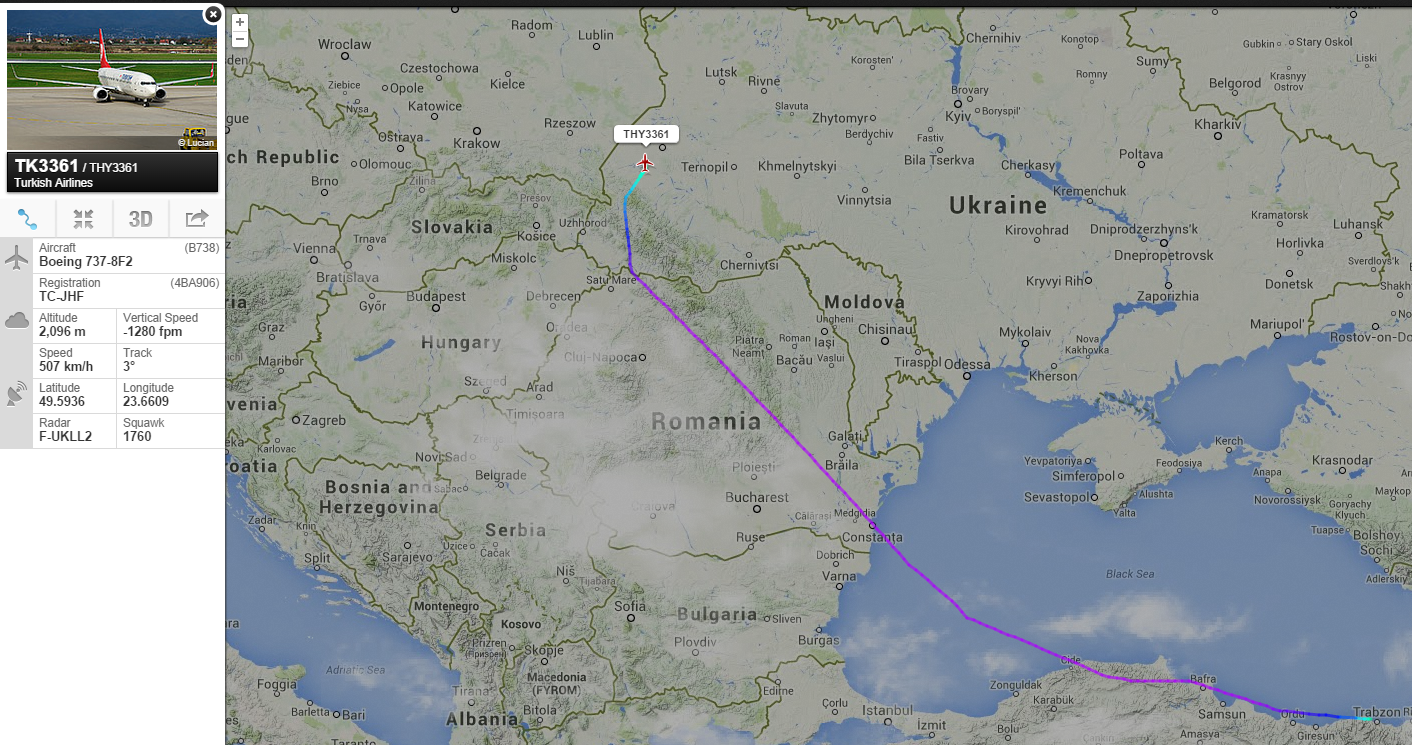Open the Turkish Airlines aircraft photo
The image size is (1412, 745).
pyautogui.click(x=112, y=80)
